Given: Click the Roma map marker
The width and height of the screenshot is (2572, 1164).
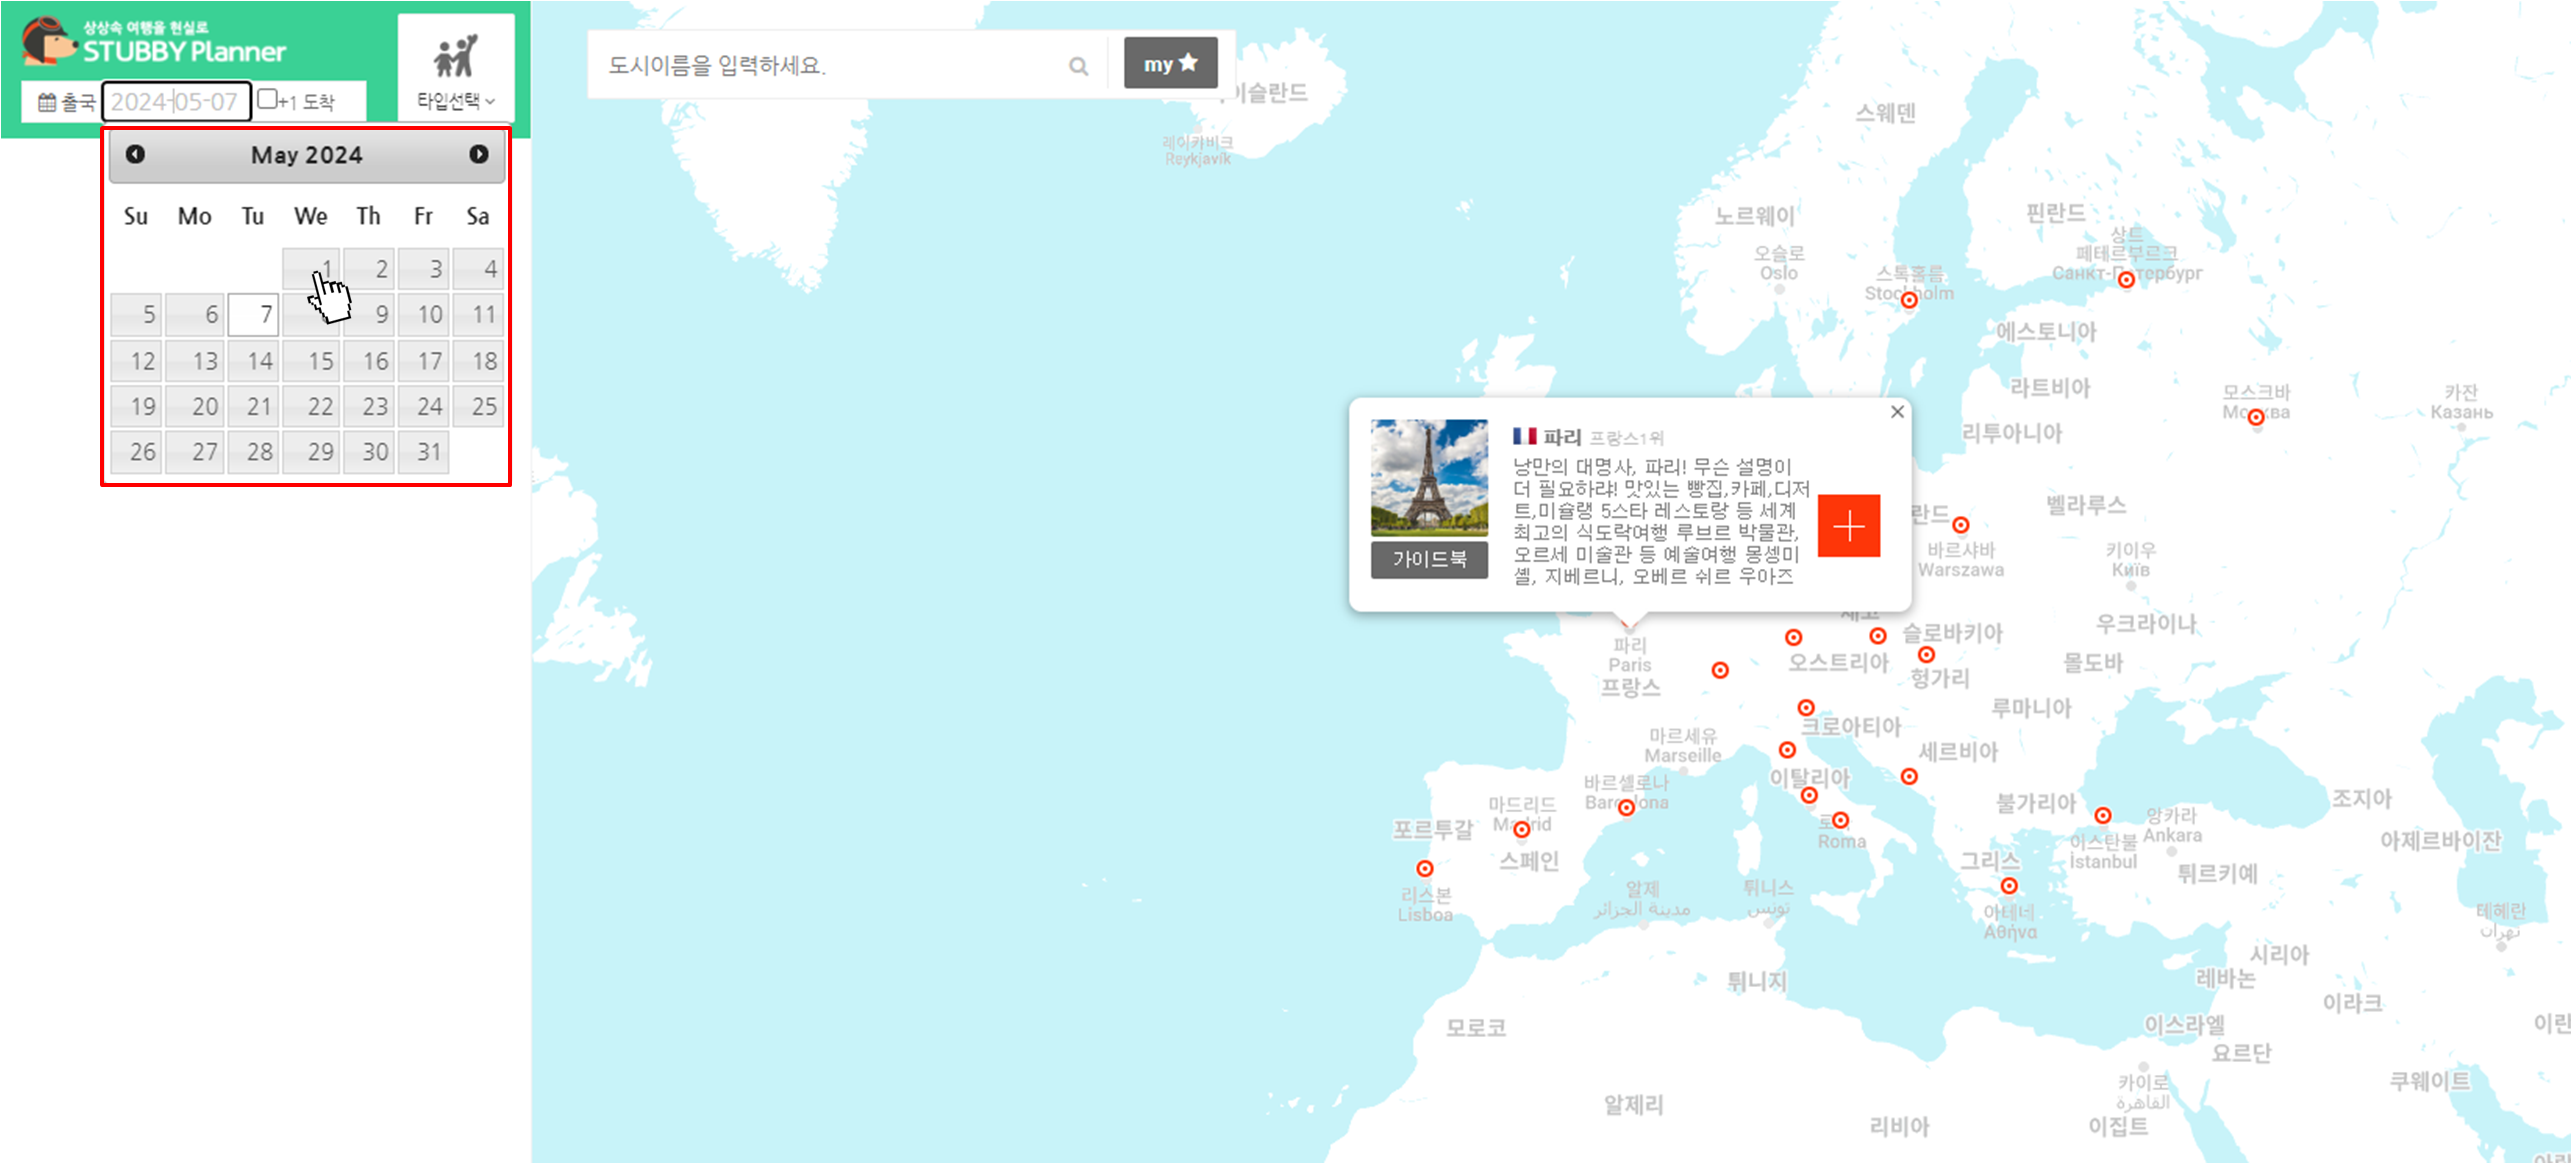Looking at the screenshot, I should click(1840, 820).
